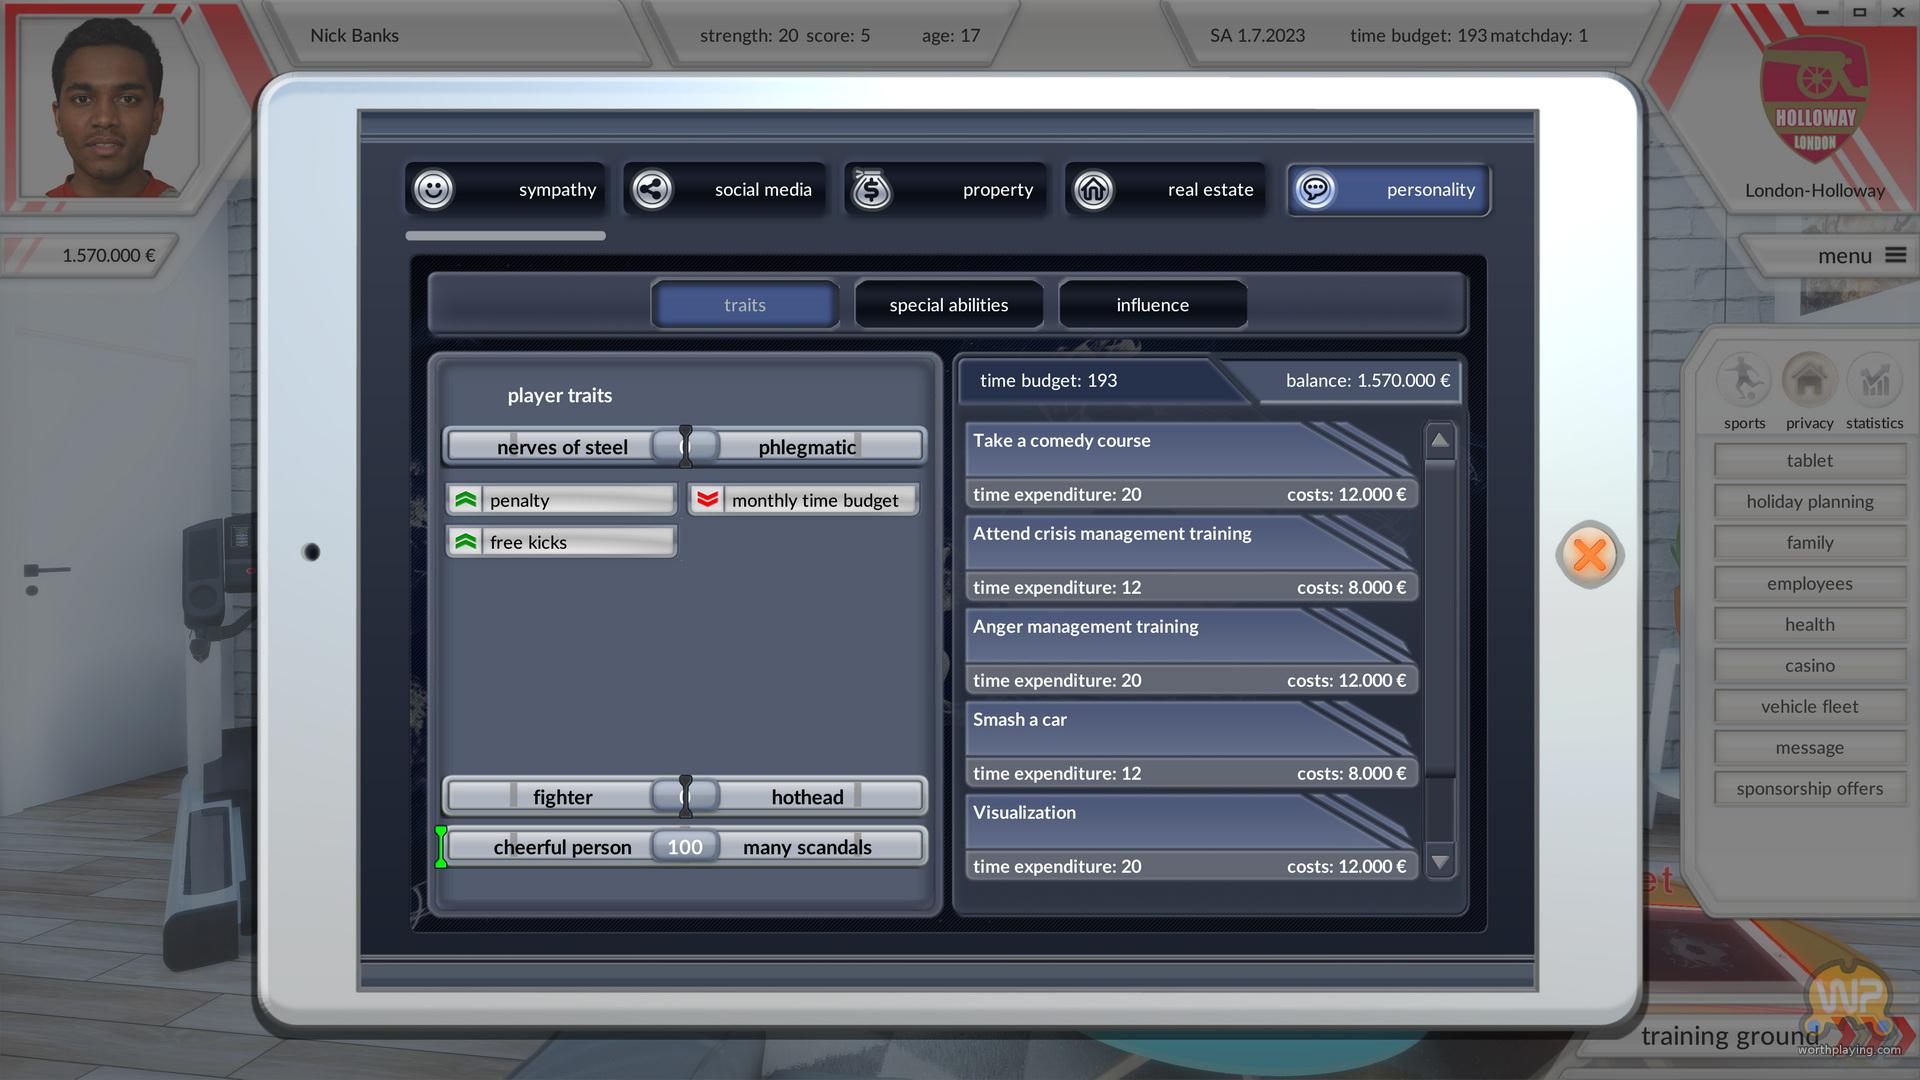Open the holiday planning menu entry
Image resolution: width=1920 pixels, height=1080 pixels.
click(x=1809, y=501)
